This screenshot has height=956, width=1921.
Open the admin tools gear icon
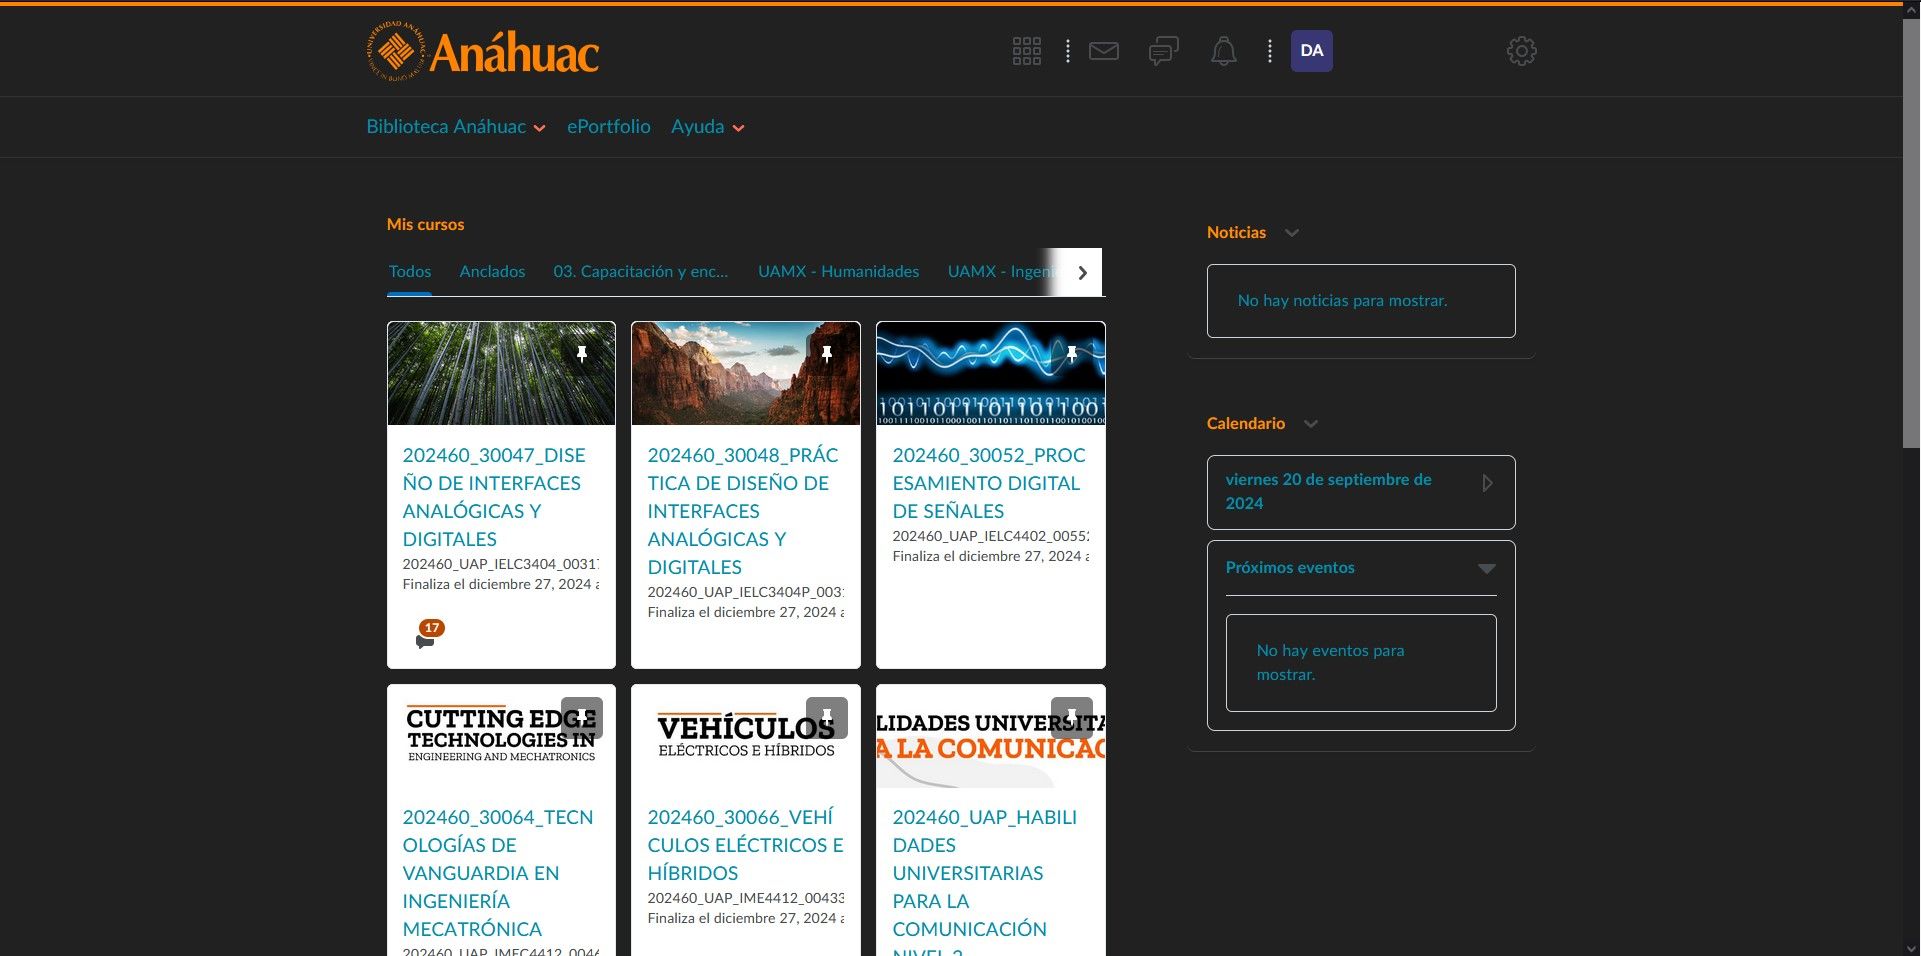[1522, 51]
